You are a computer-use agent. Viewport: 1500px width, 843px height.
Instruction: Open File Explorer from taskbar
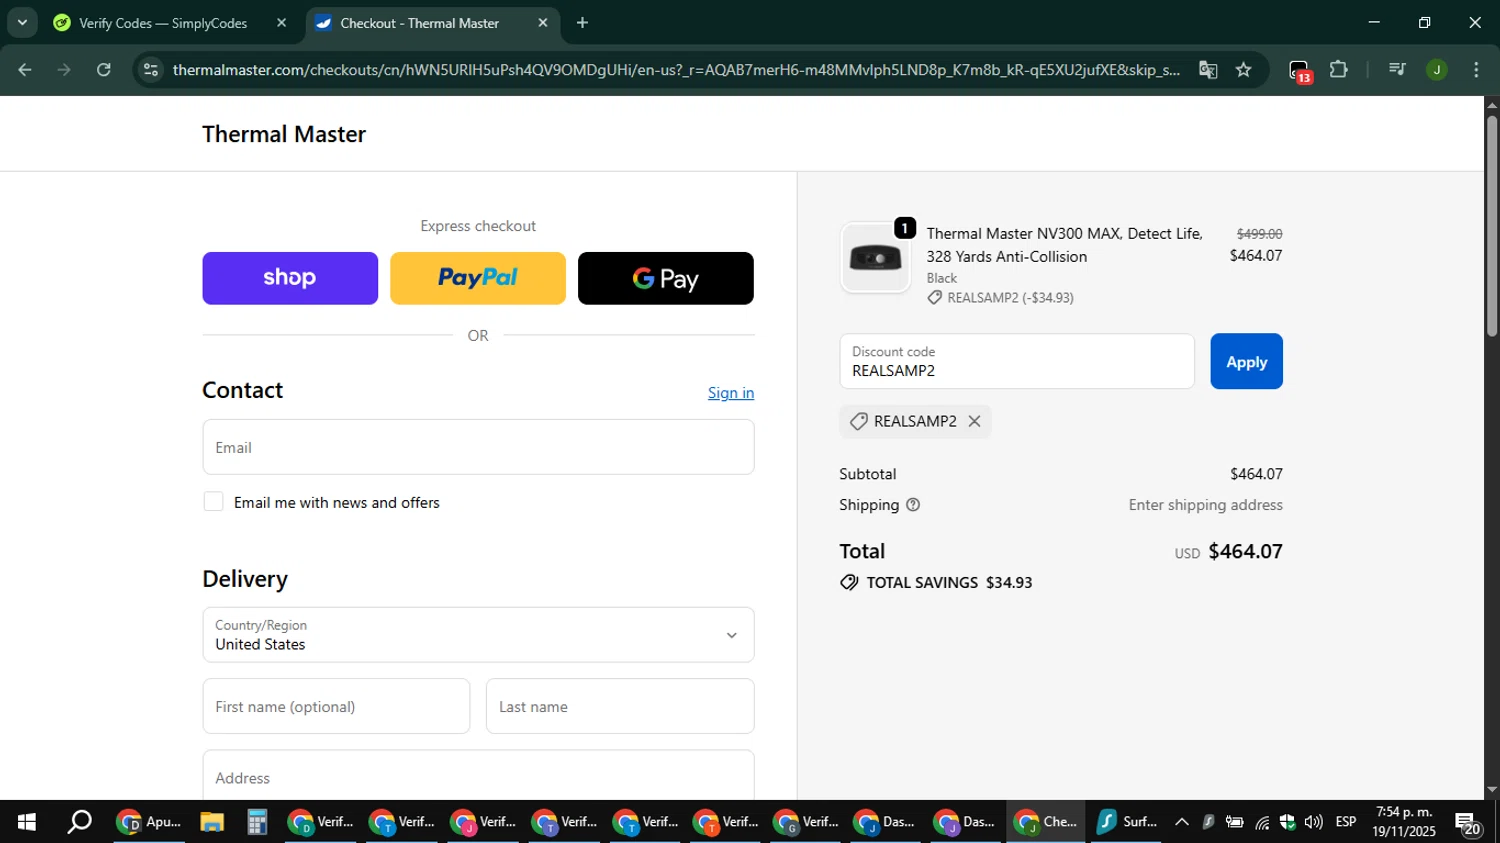tap(211, 822)
